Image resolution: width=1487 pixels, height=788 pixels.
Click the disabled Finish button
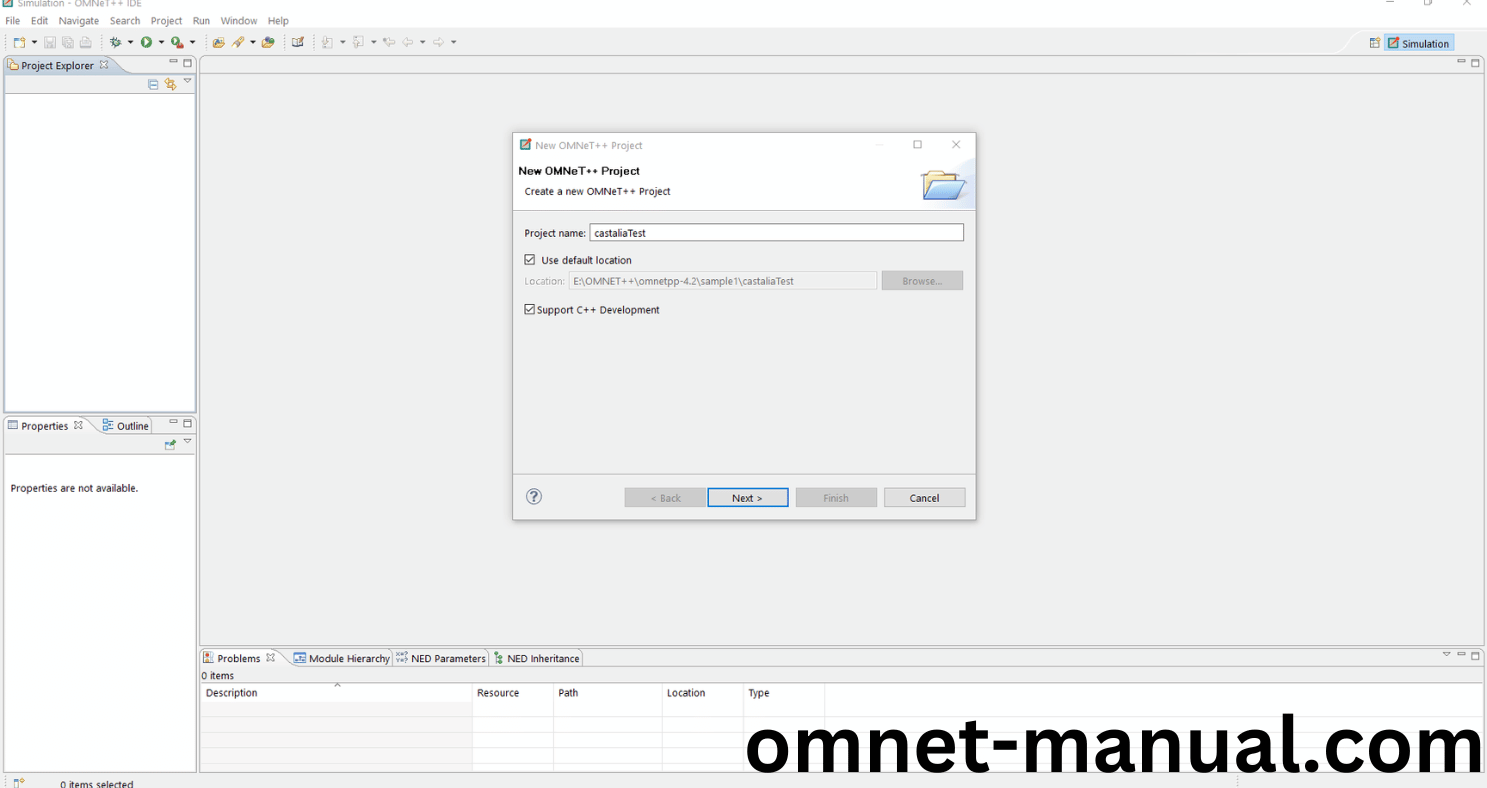pyautogui.click(x=836, y=498)
